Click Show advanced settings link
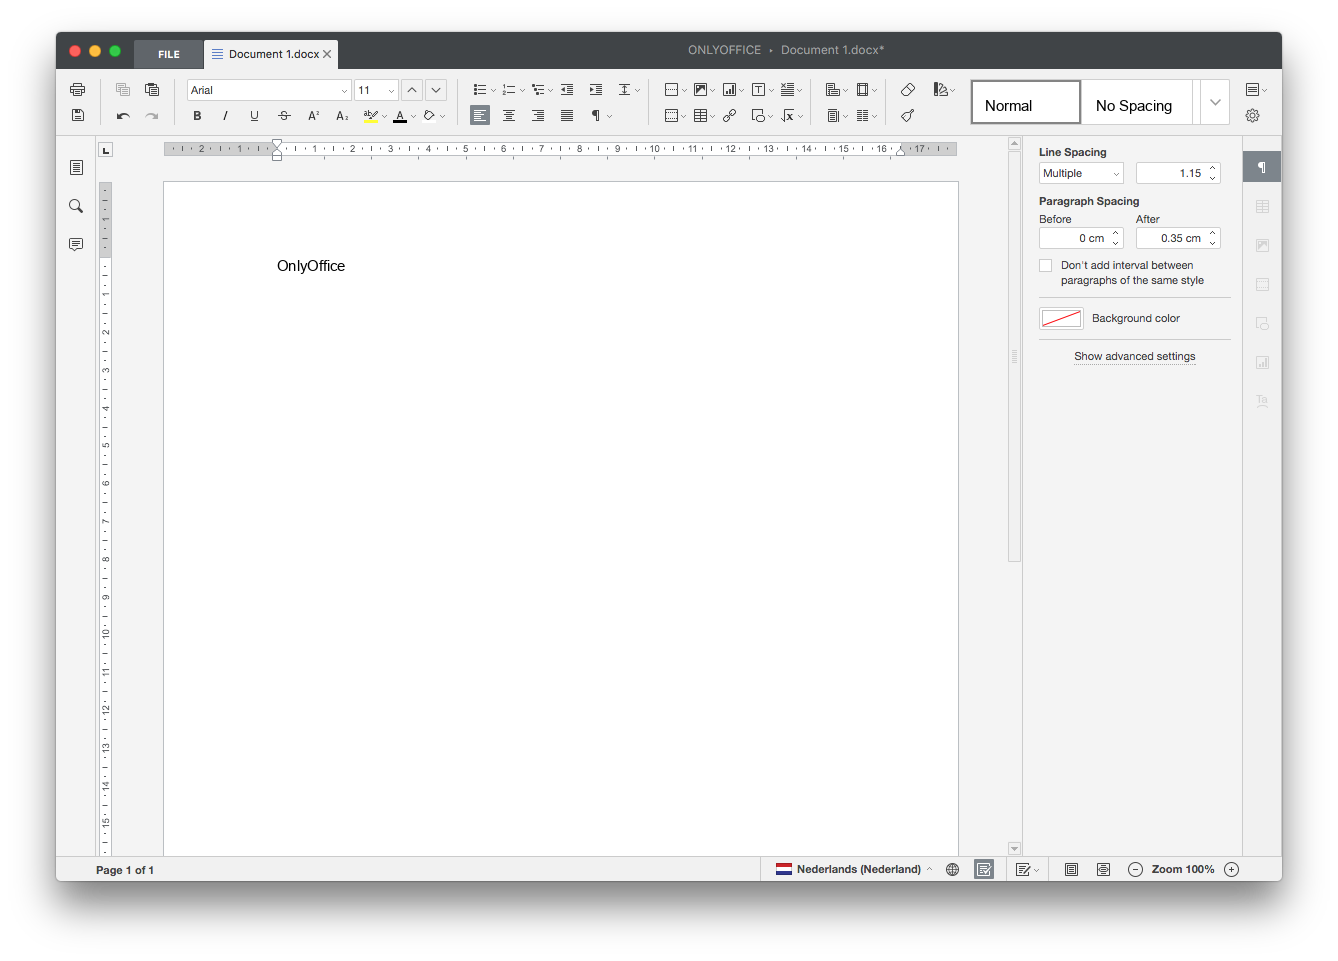Image resolution: width=1338 pixels, height=961 pixels. 1134,357
